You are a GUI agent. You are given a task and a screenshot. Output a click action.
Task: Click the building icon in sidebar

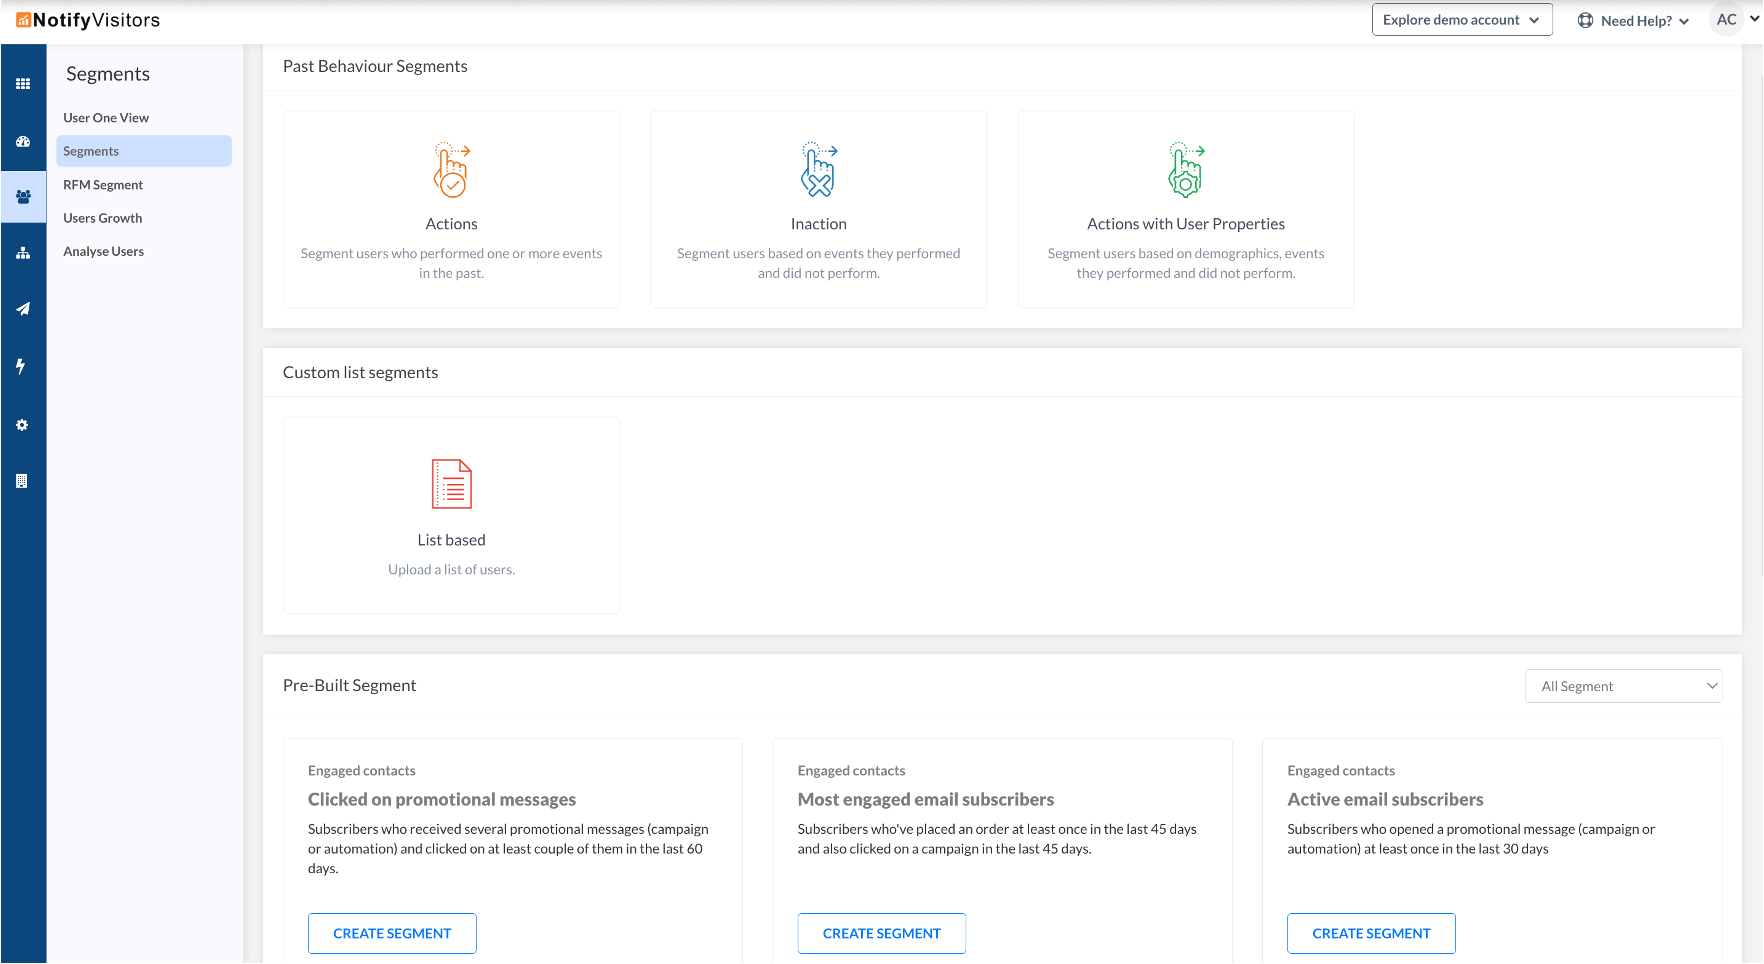pos(22,481)
